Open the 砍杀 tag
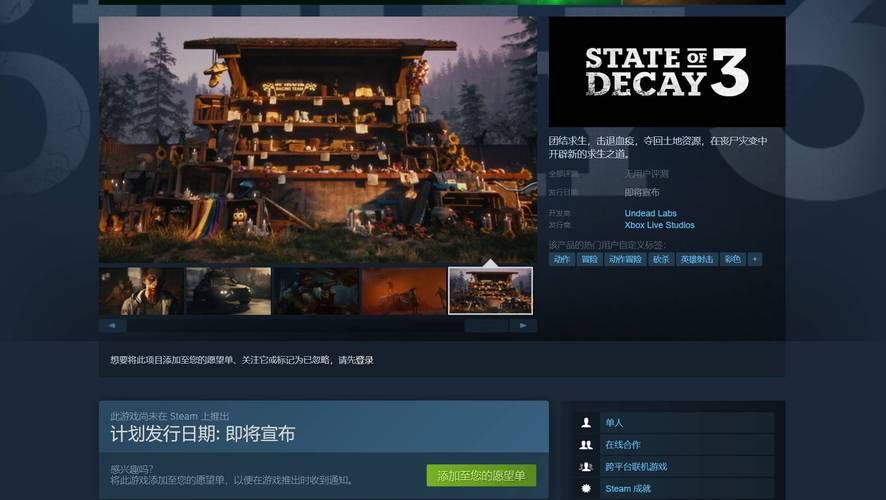The width and height of the screenshot is (886, 500). (661, 259)
